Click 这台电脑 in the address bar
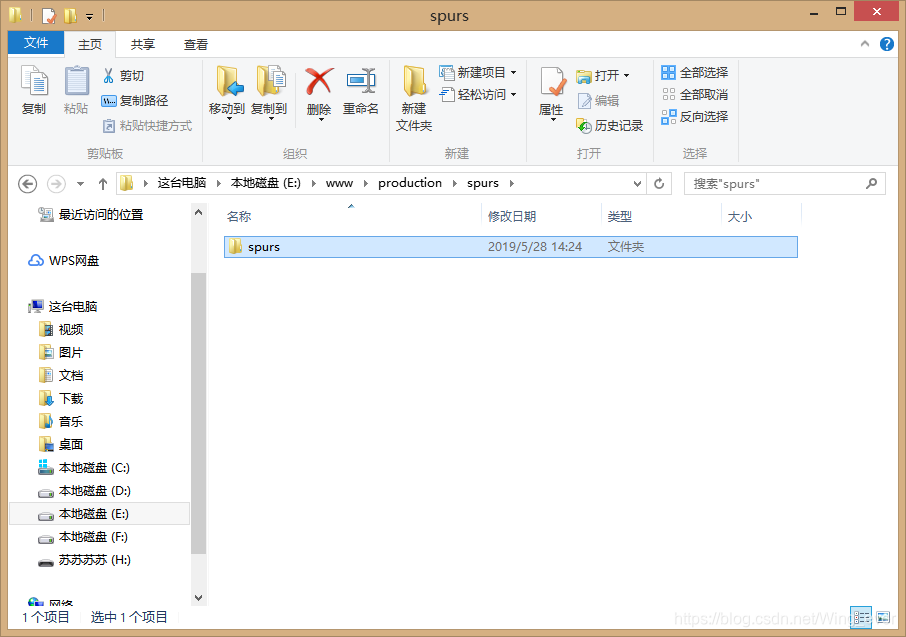 point(182,183)
